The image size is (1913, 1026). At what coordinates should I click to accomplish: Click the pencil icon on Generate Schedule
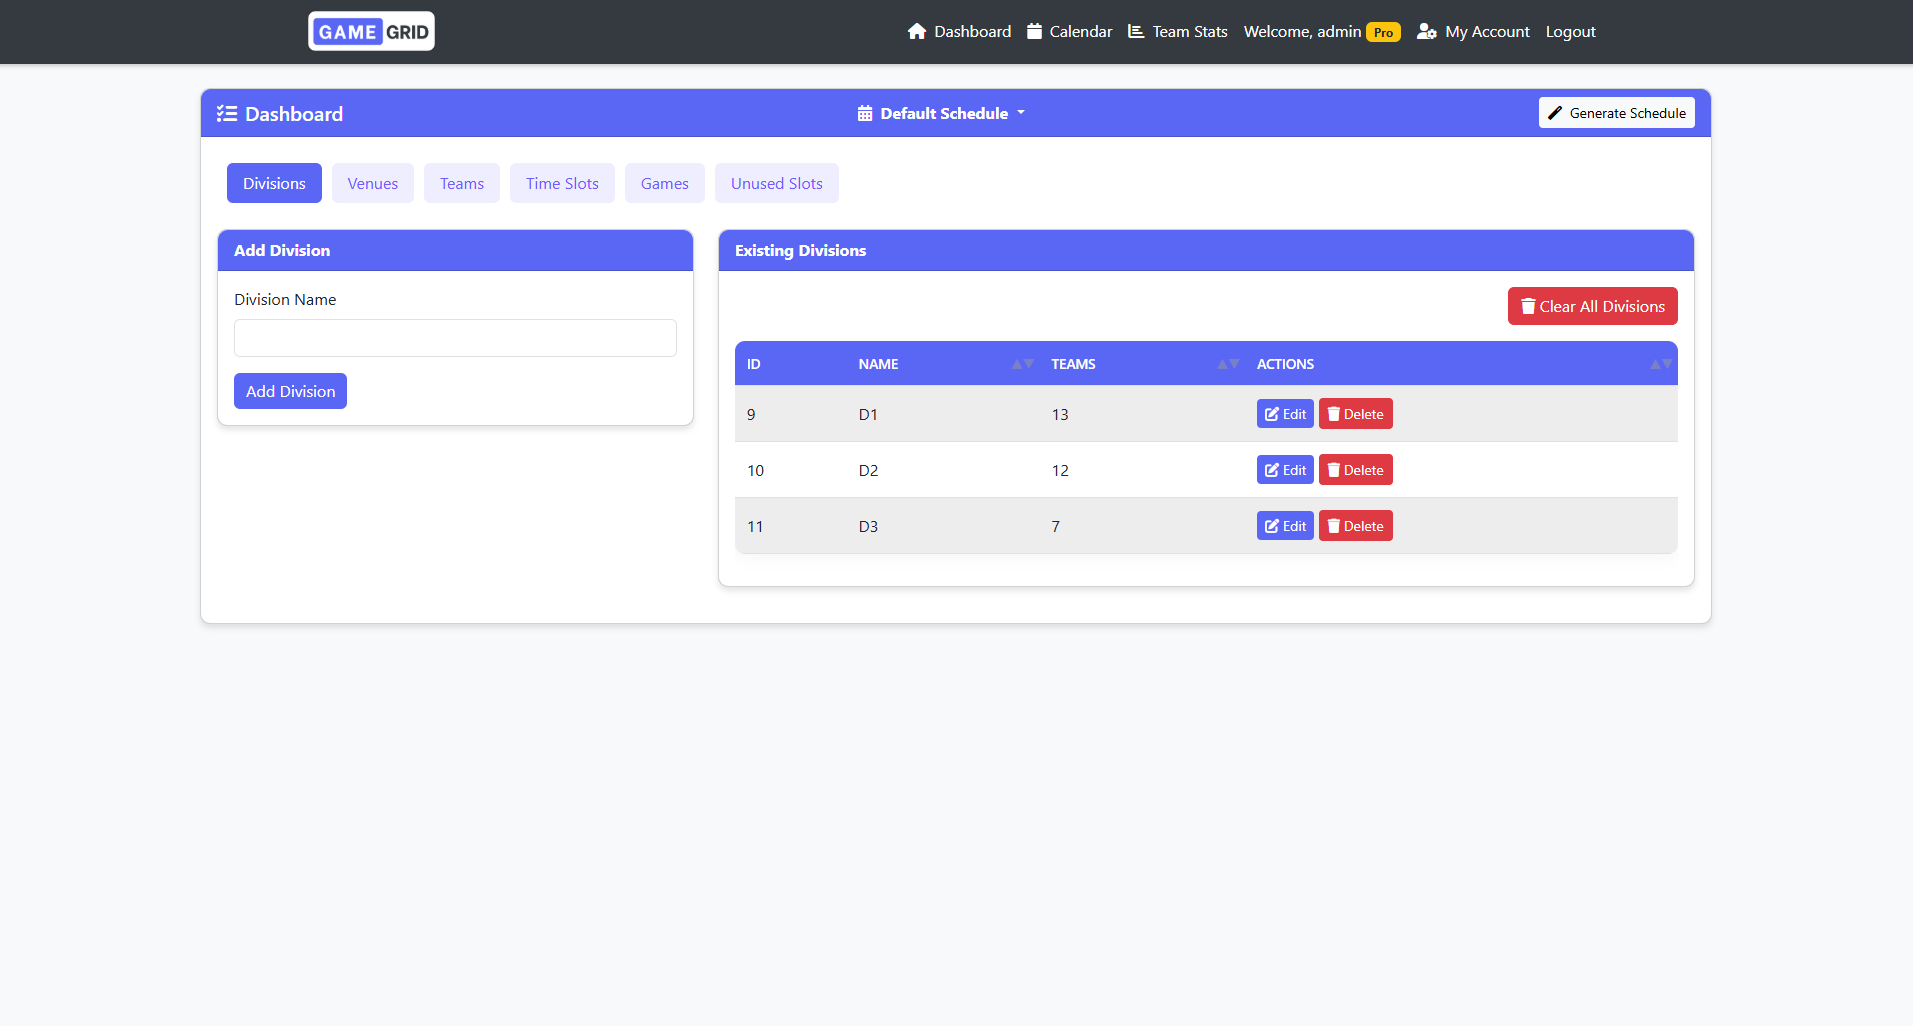pos(1553,112)
